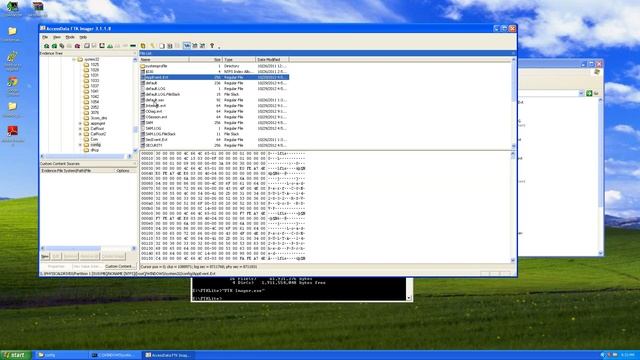The width and height of the screenshot is (640, 360).
Task: Click Remove All Evidence Items icon
Action: click(x=78, y=46)
